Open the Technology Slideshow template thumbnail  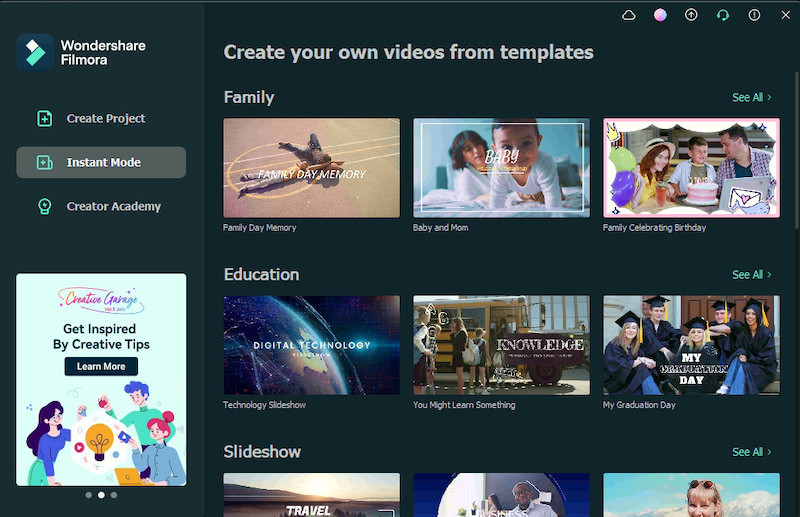click(x=311, y=345)
